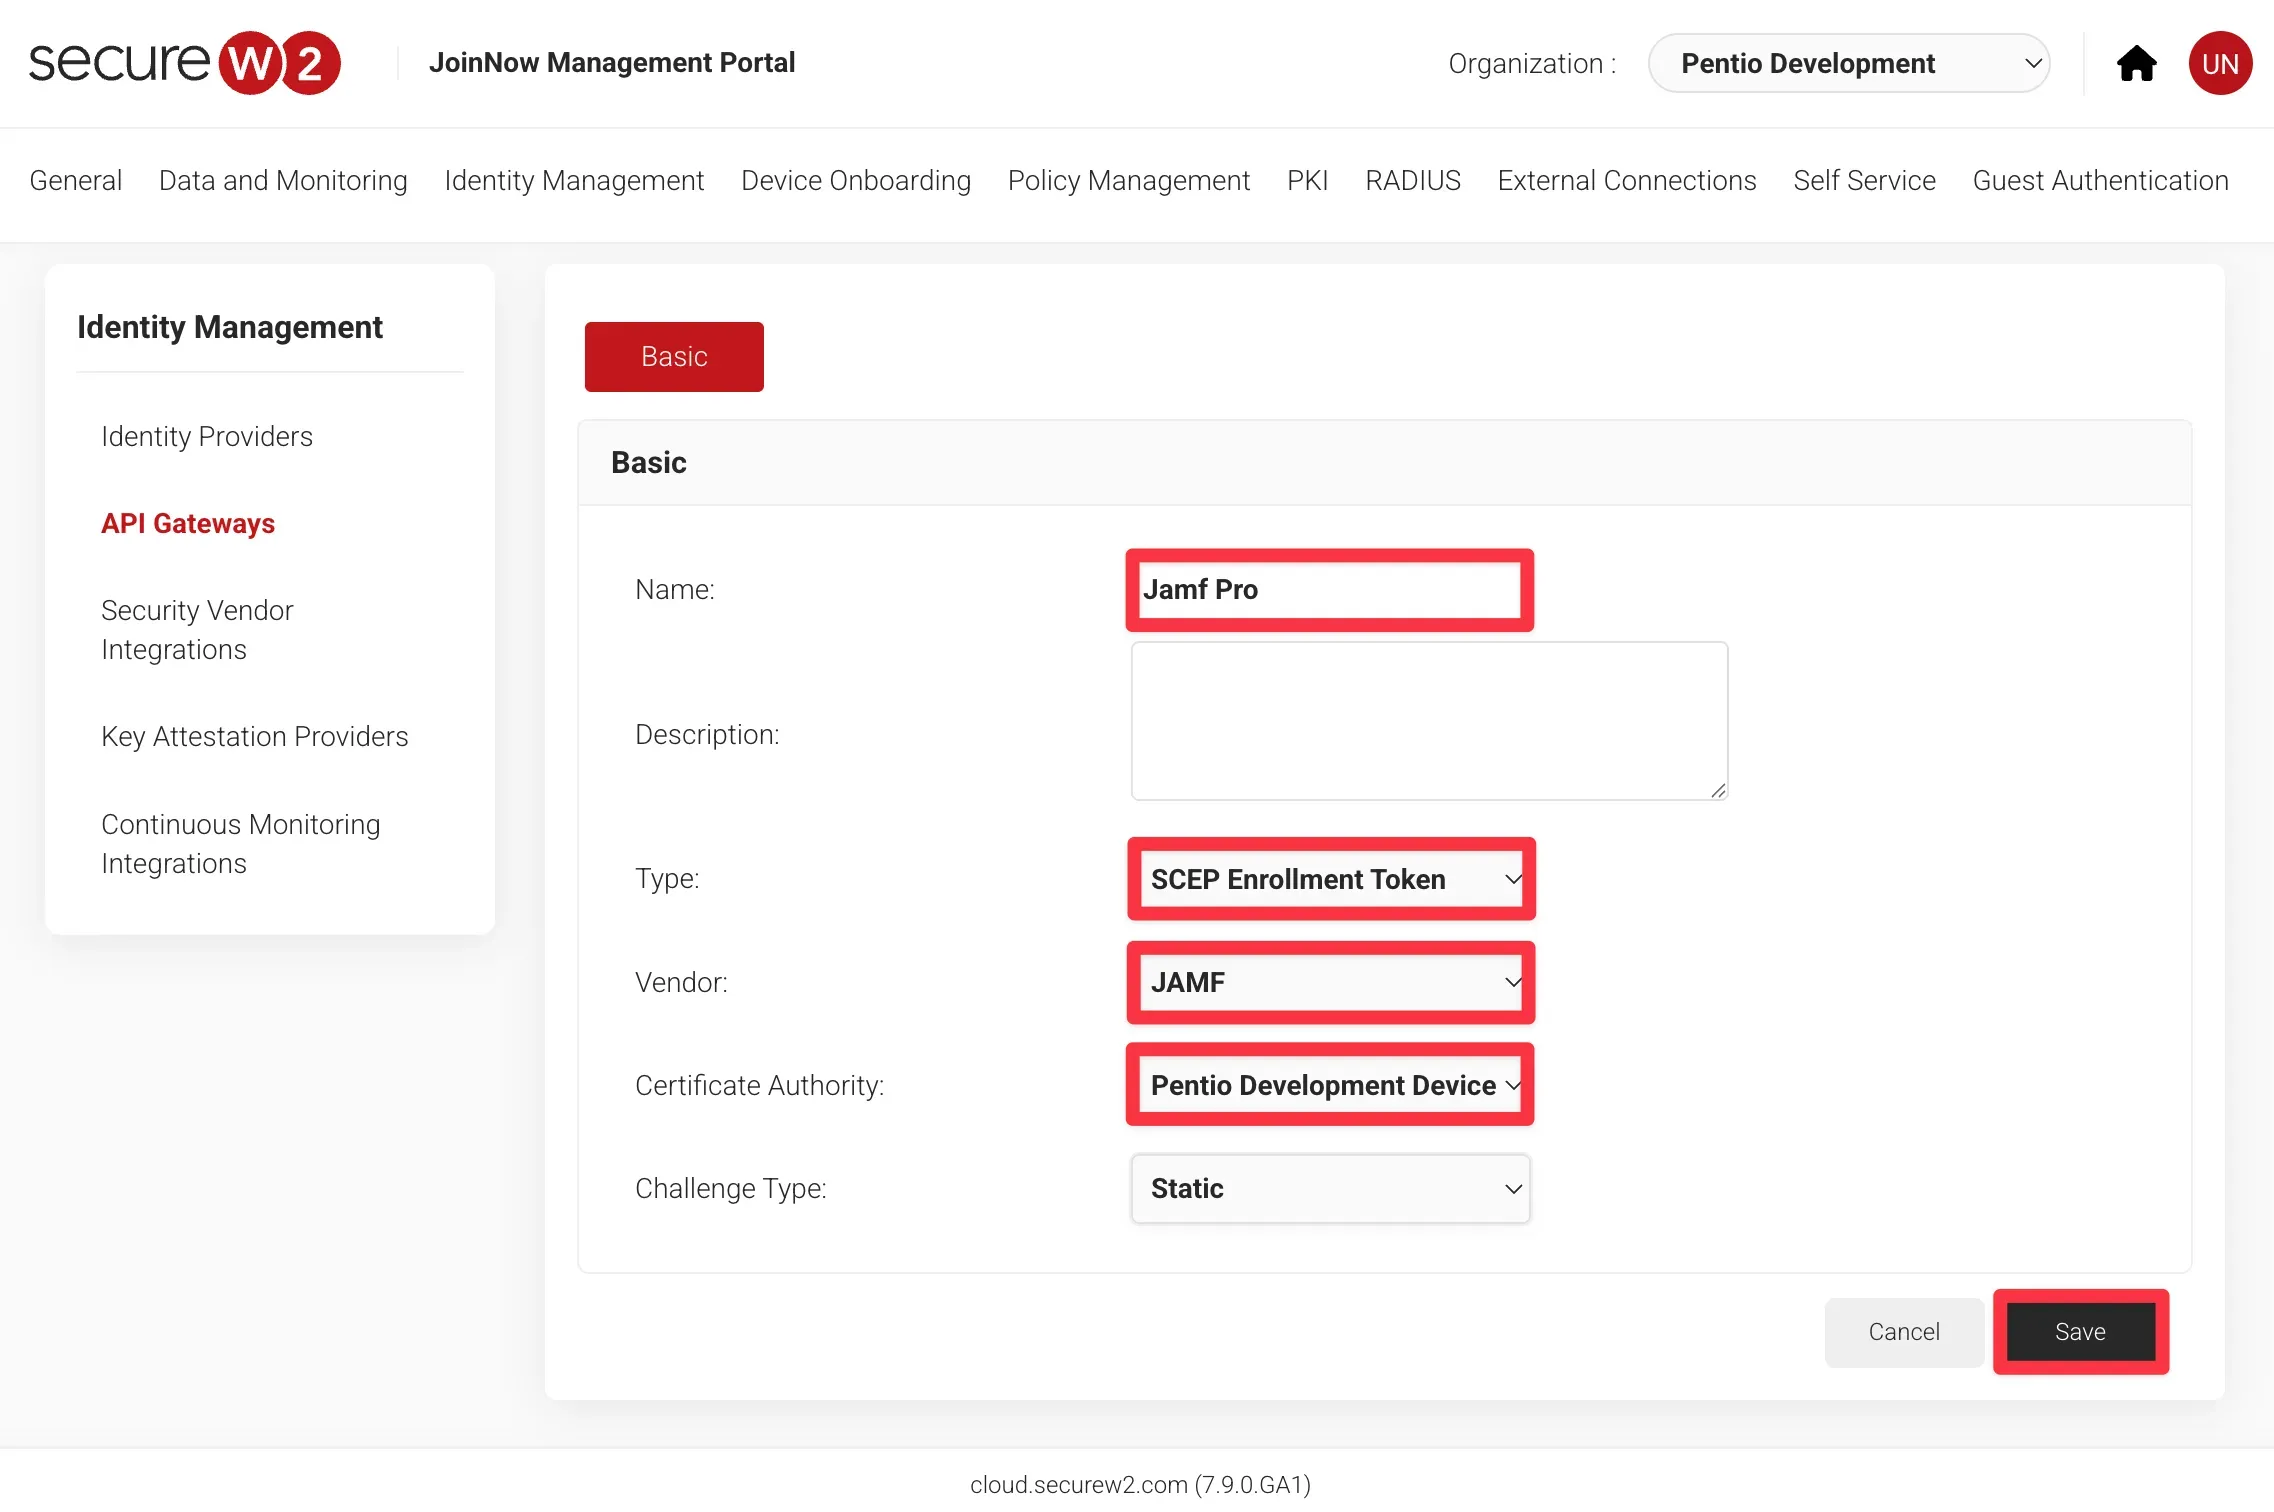This screenshot has height=1512, width=2274.
Task: Open Continuous Monitoring Integrations link
Action: (x=240, y=843)
